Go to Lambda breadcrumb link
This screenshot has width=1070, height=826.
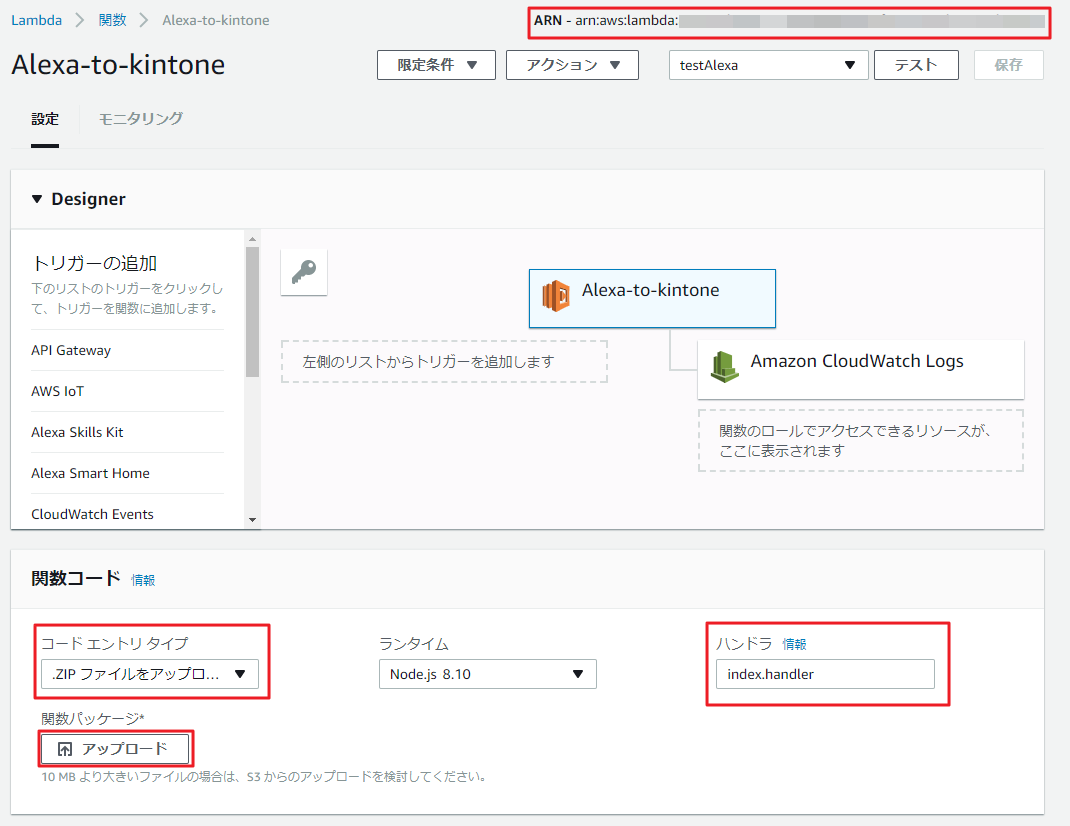(x=36, y=20)
